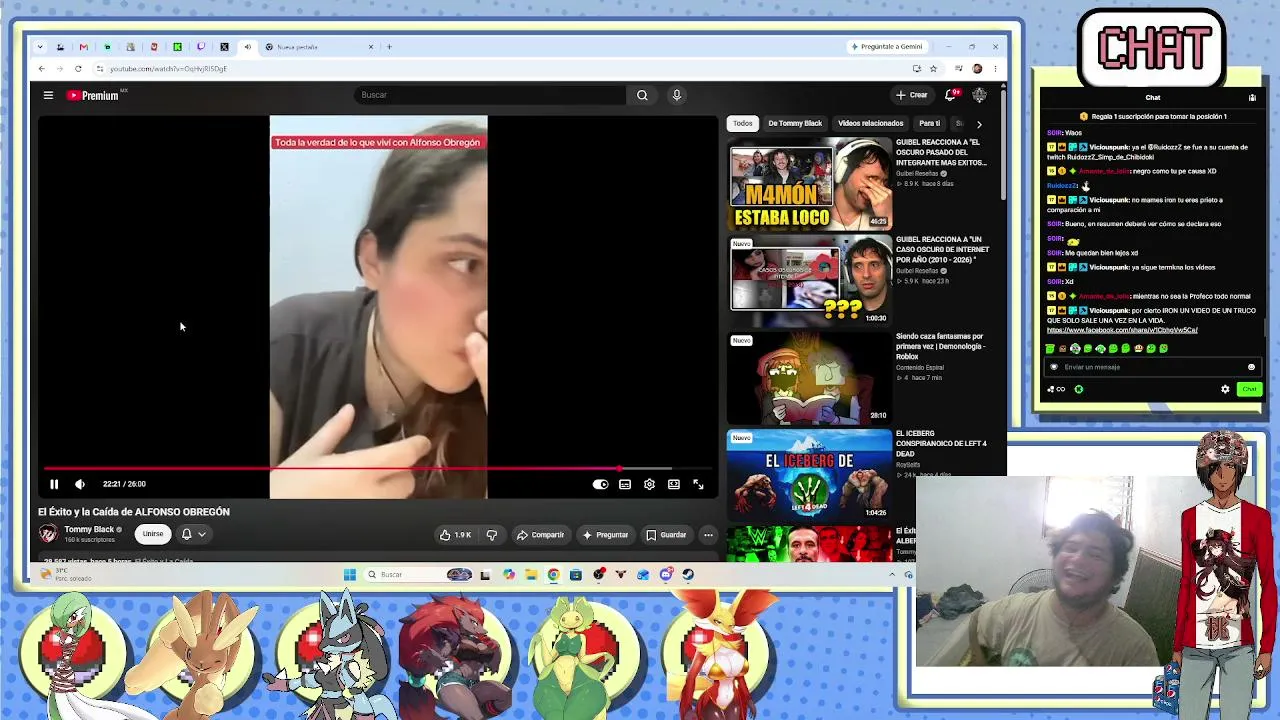Open chat settings gear

pos(1225,389)
